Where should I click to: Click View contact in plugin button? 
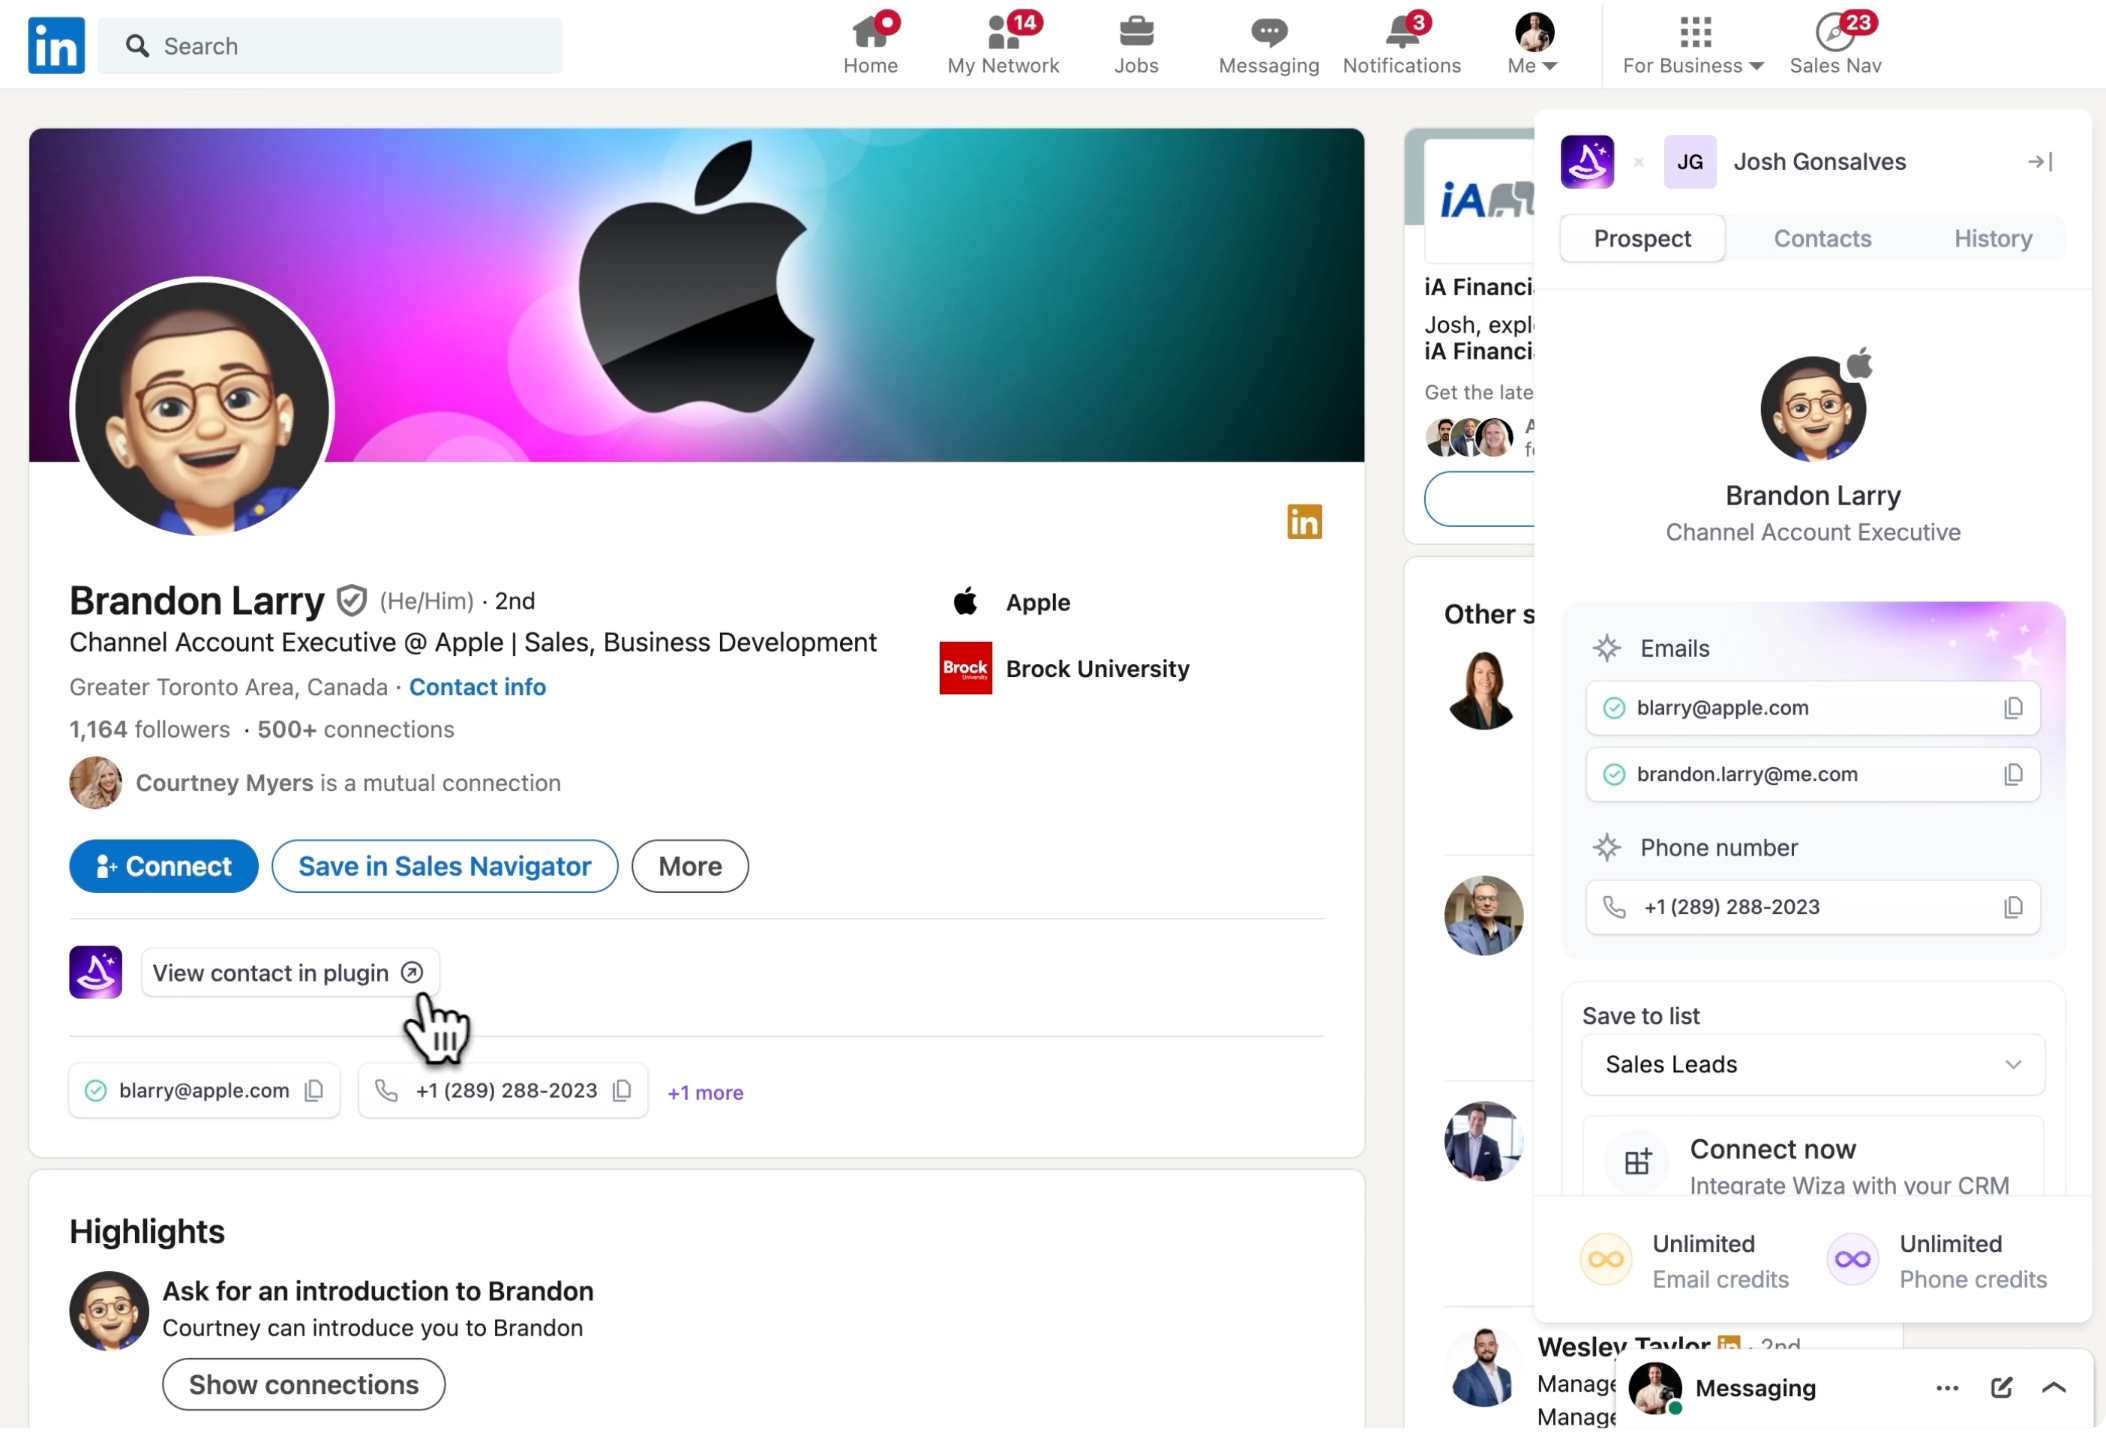point(289,973)
